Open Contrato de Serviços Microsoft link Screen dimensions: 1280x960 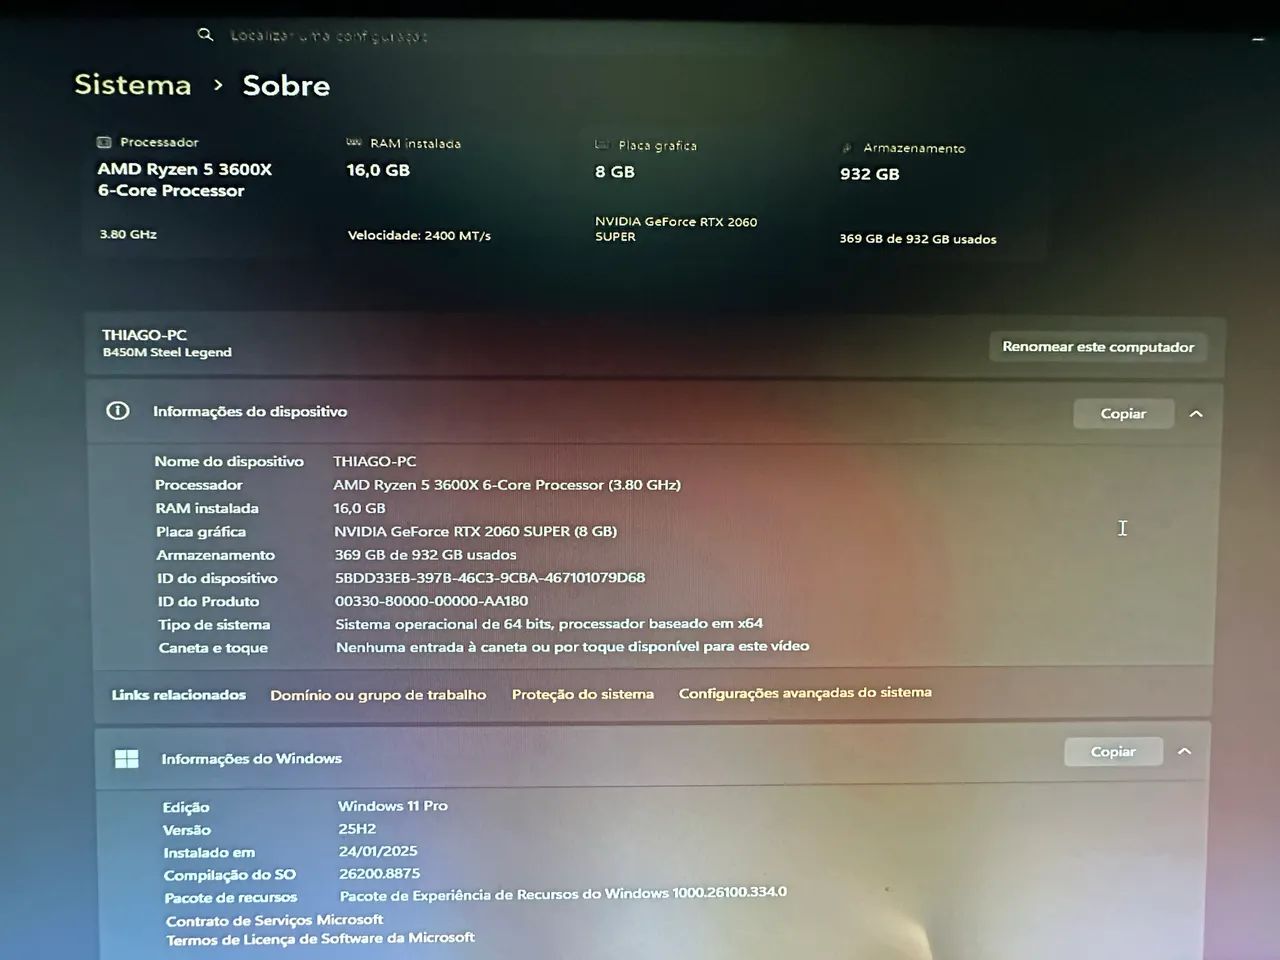tap(275, 921)
